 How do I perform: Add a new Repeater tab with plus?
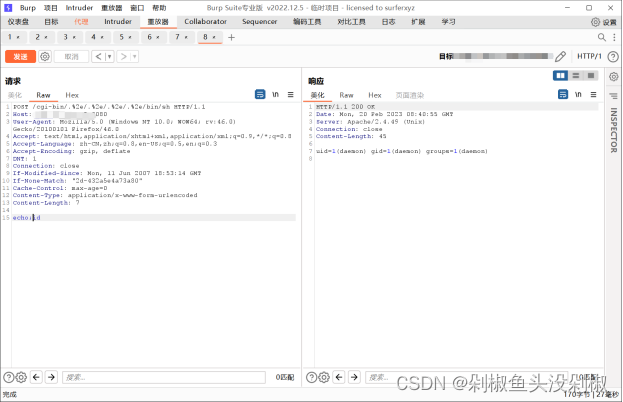(231, 37)
